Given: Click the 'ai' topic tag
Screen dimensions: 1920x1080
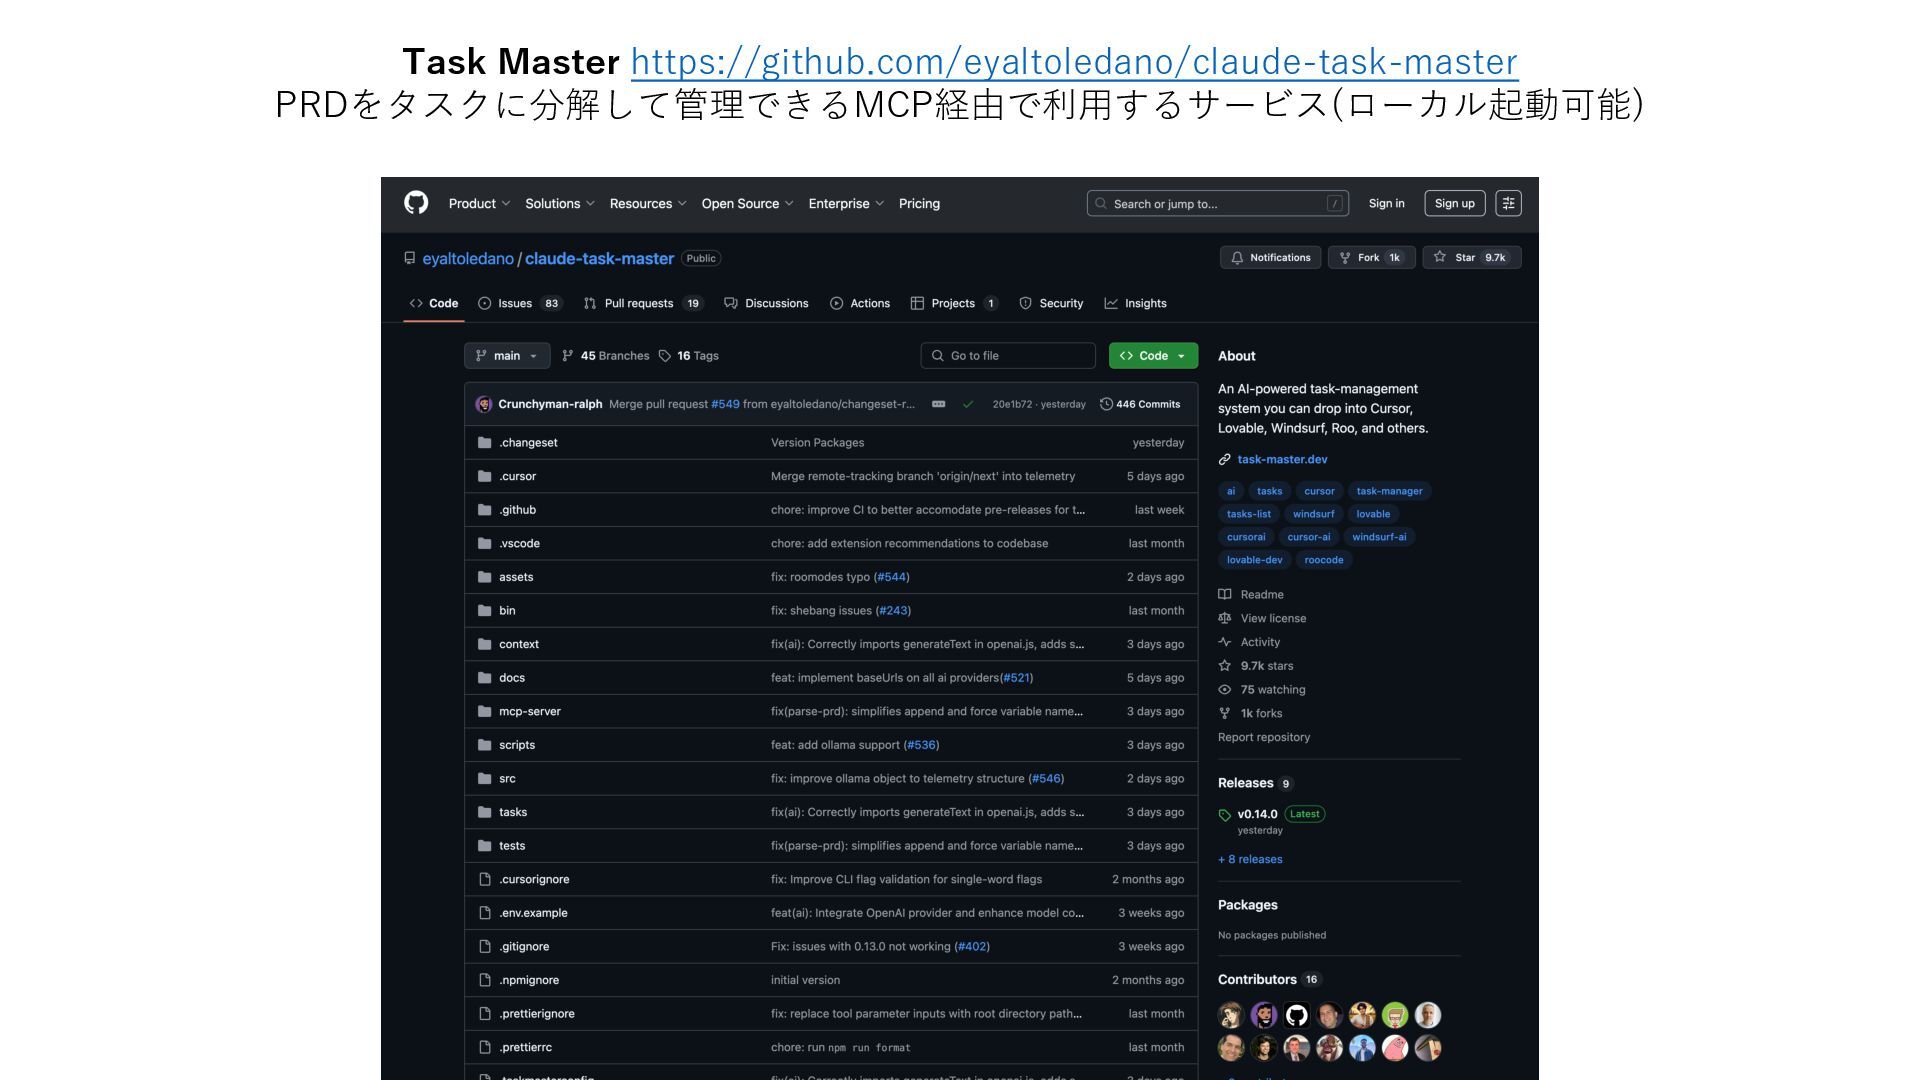Looking at the screenshot, I should [1231, 491].
